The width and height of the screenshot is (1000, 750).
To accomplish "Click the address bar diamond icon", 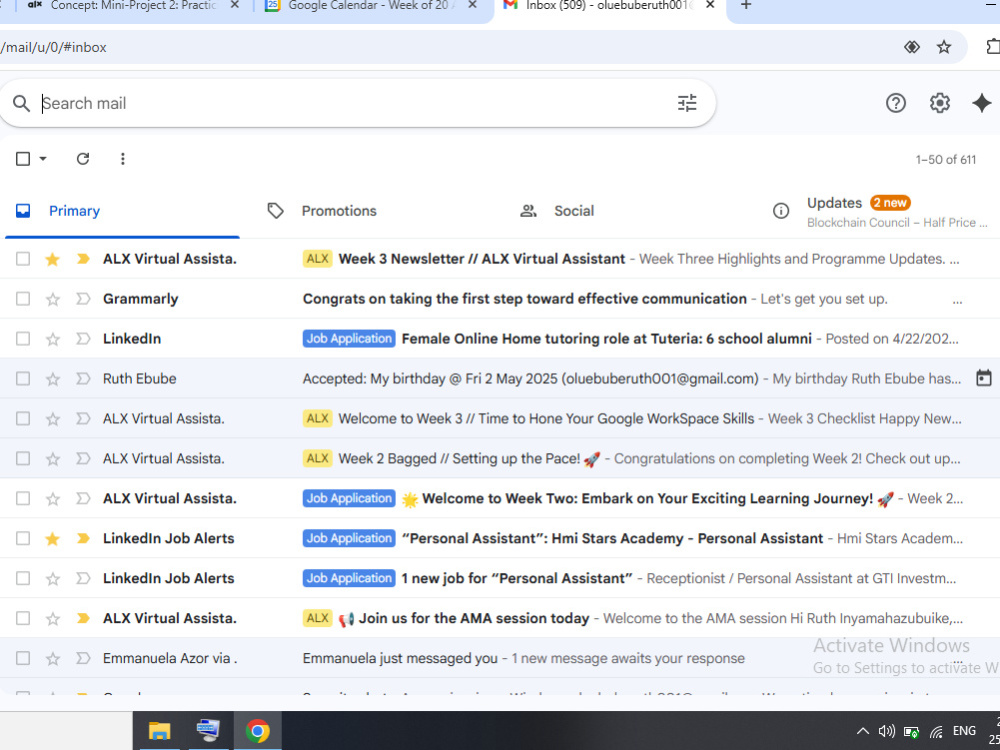I will click(x=912, y=47).
